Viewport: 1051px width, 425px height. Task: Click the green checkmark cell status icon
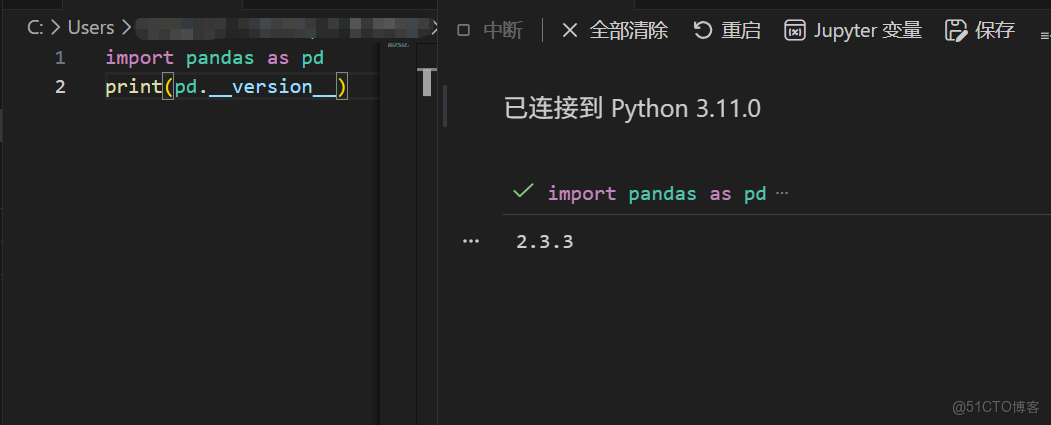(522, 192)
